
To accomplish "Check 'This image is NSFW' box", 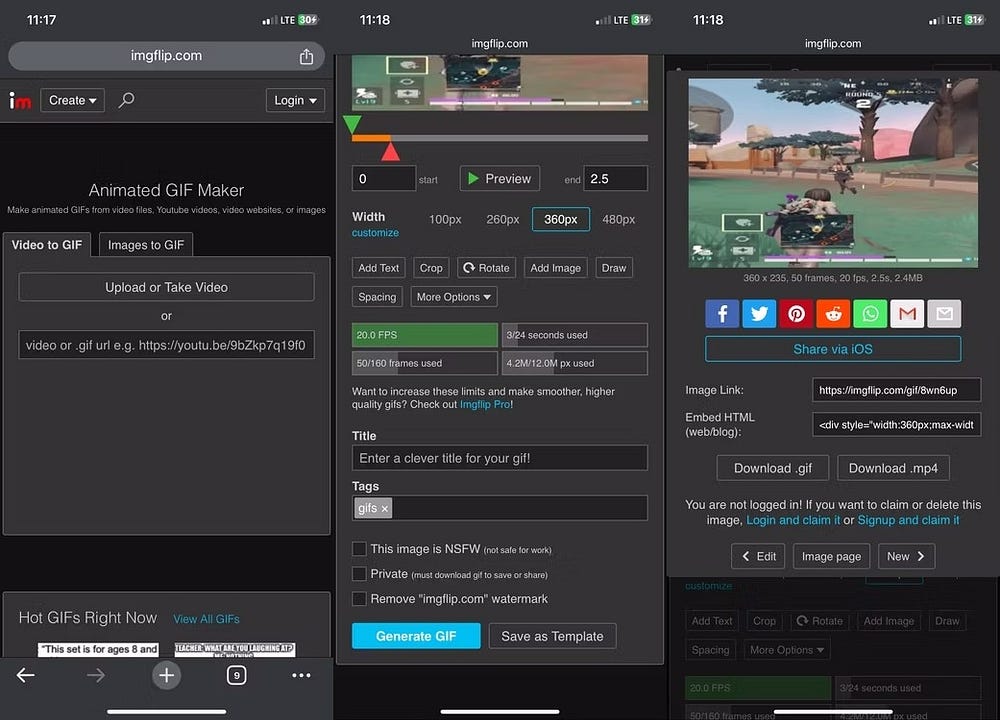I will [359, 549].
